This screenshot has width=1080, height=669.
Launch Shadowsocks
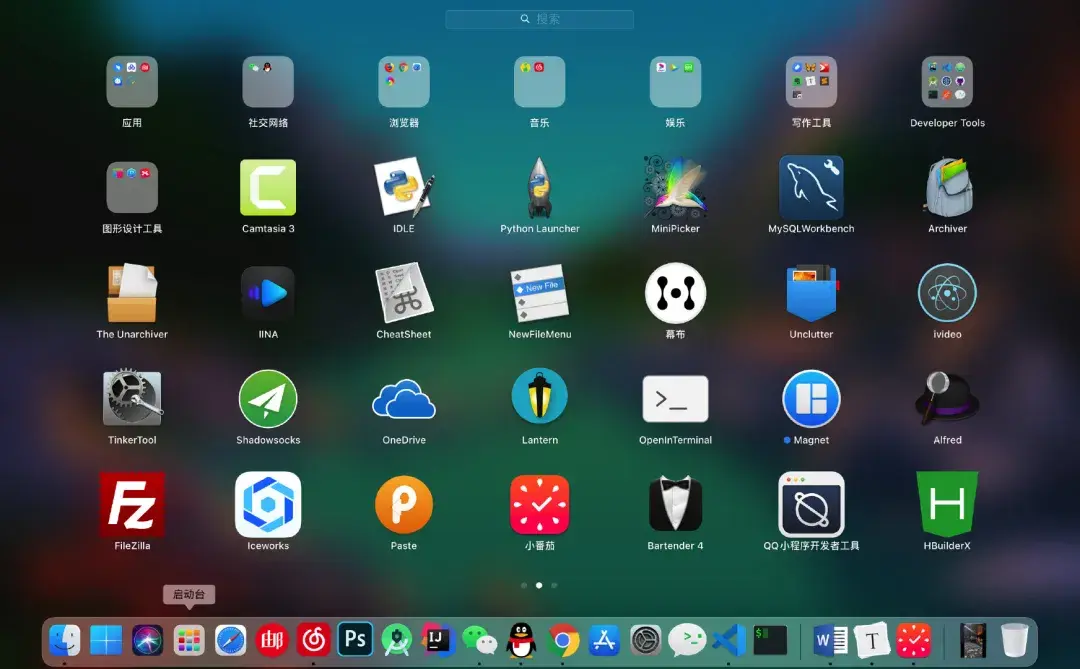point(268,398)
